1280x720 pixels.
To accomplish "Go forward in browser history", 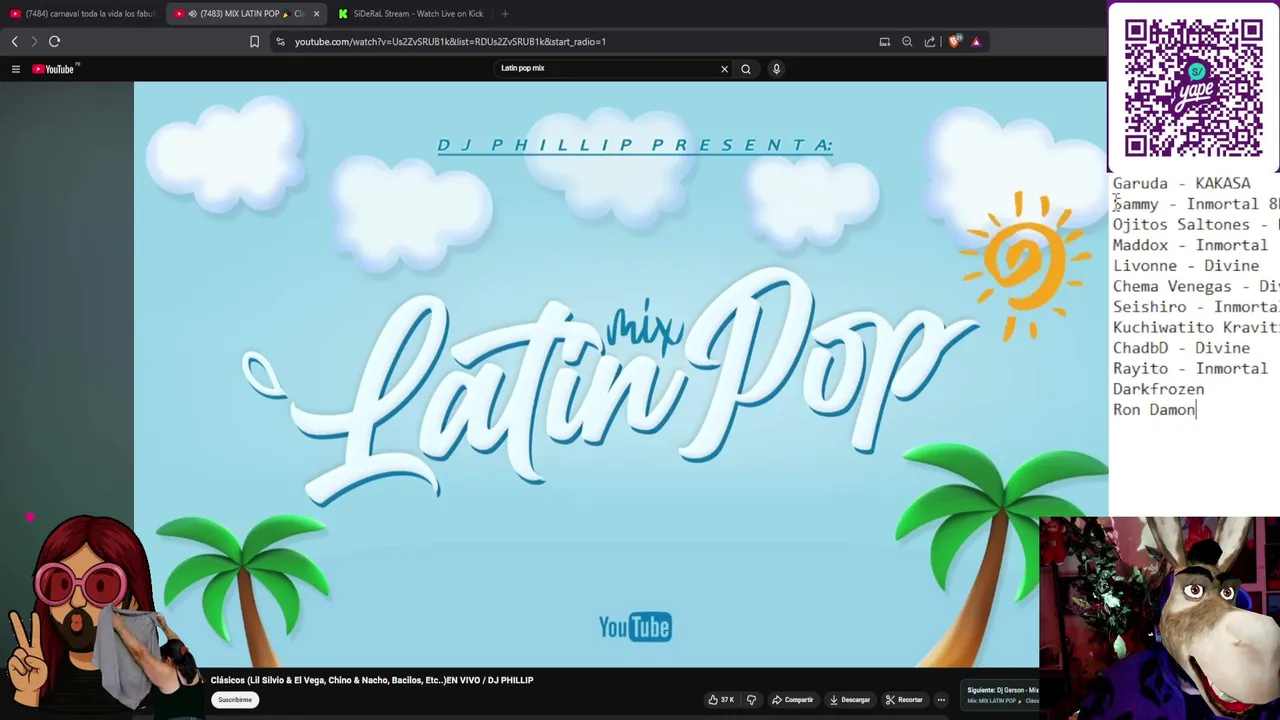I will [x=33, y=41].
